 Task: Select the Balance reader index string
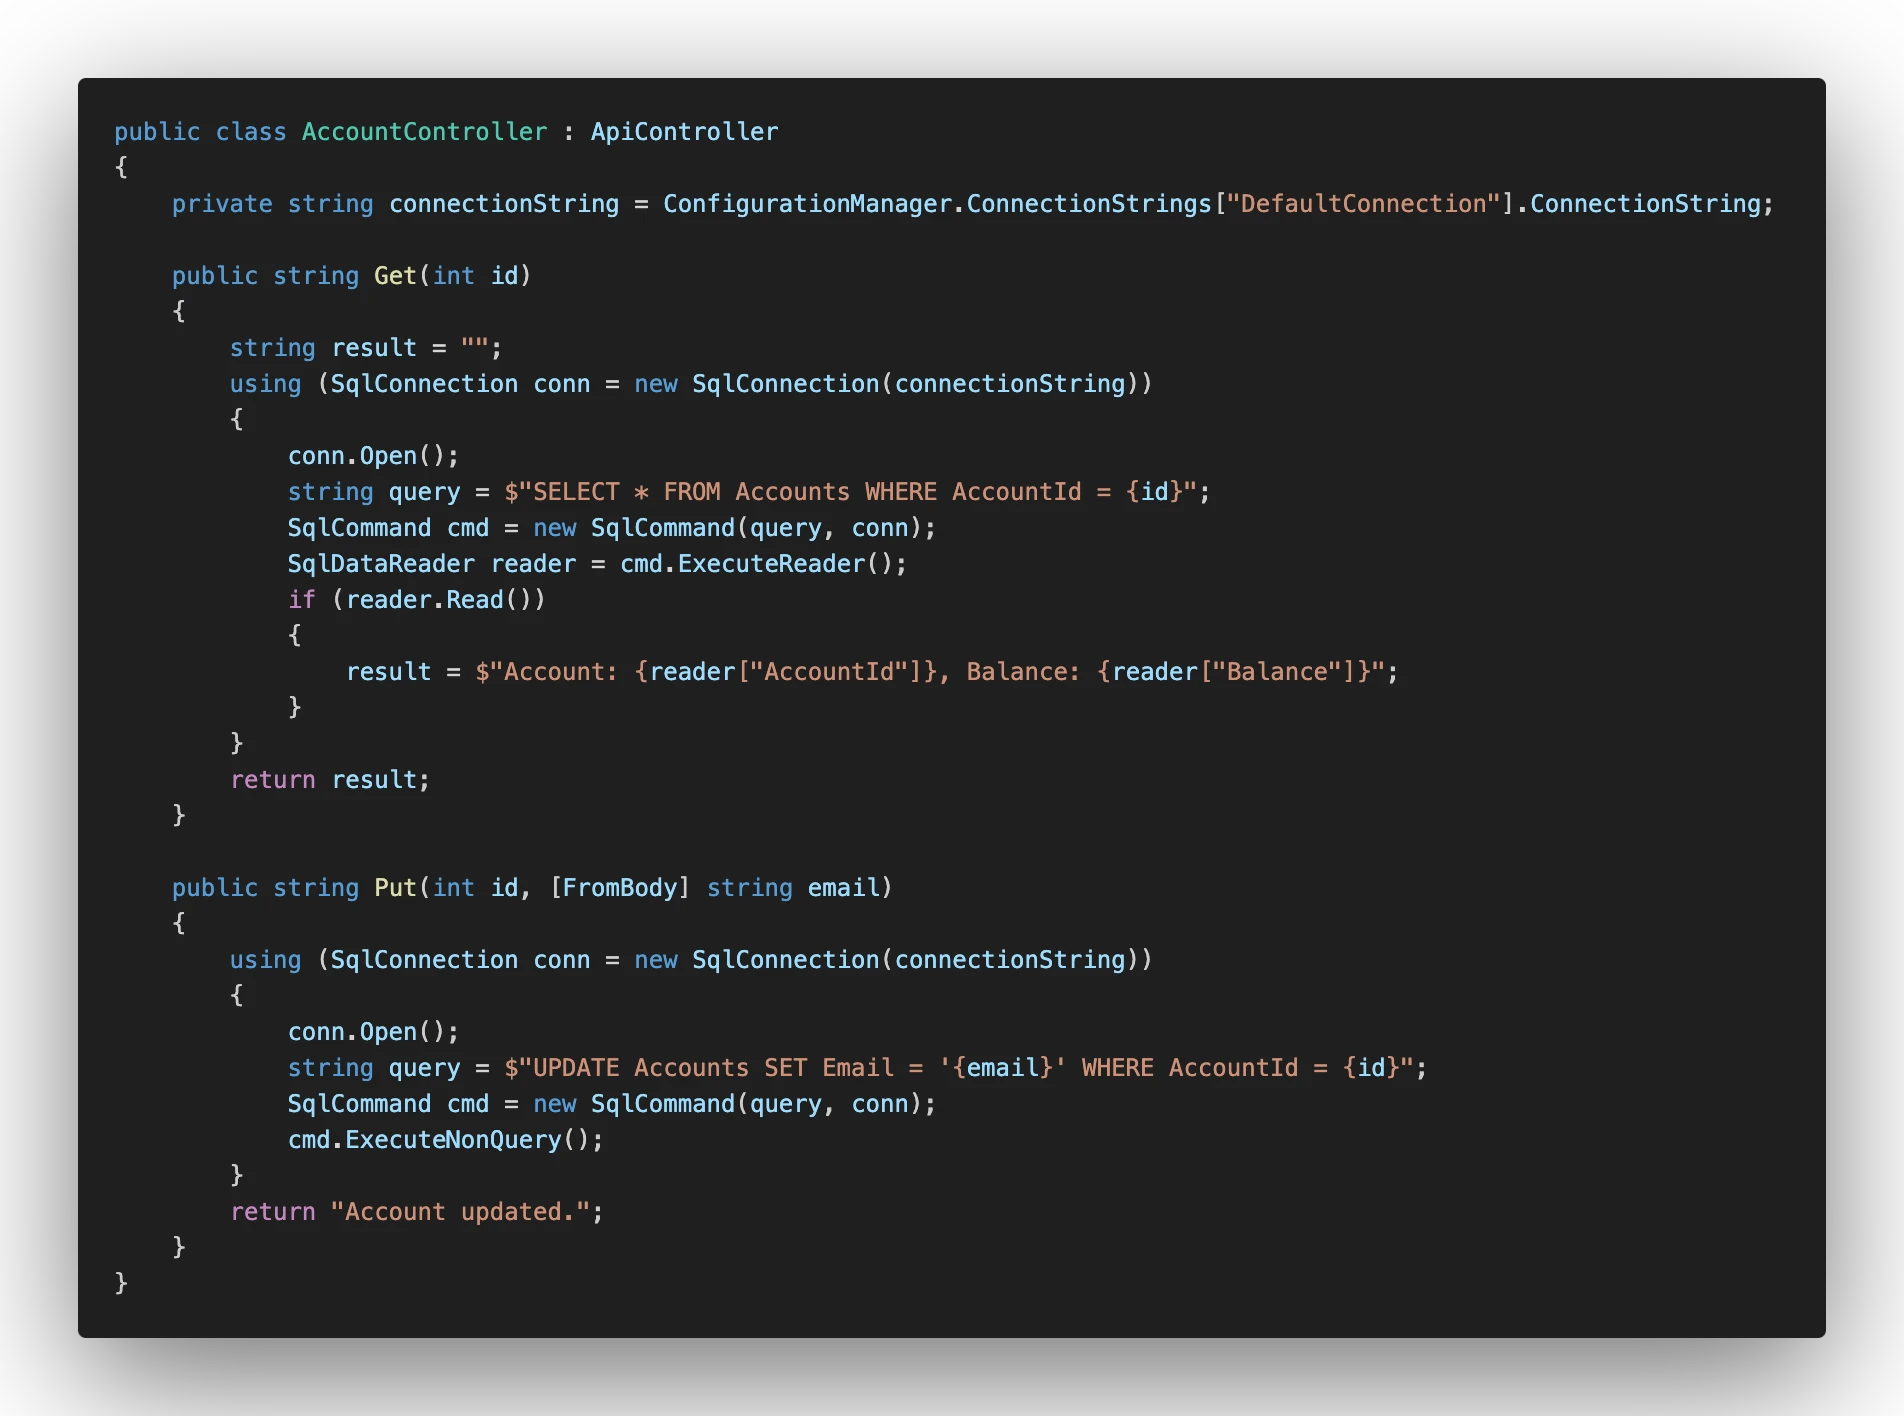coord(1274,671)
